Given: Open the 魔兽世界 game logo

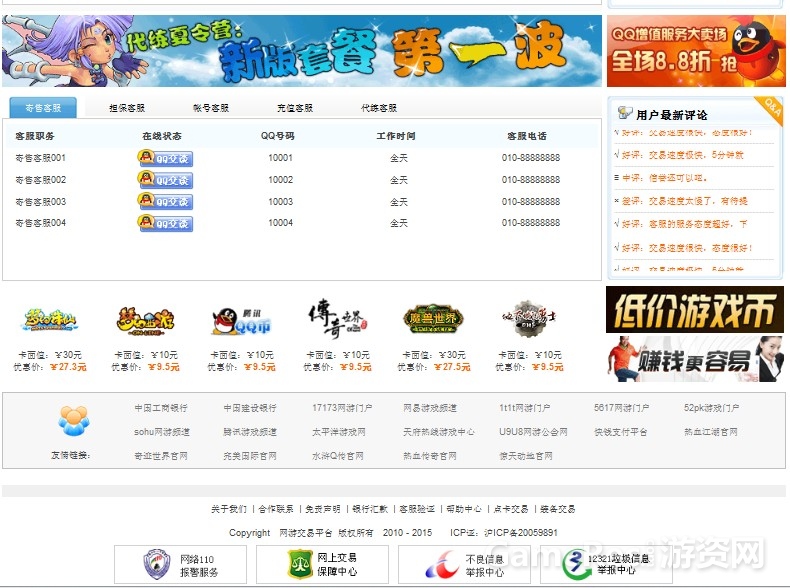Looking at the screenshot, I should 433,319.
